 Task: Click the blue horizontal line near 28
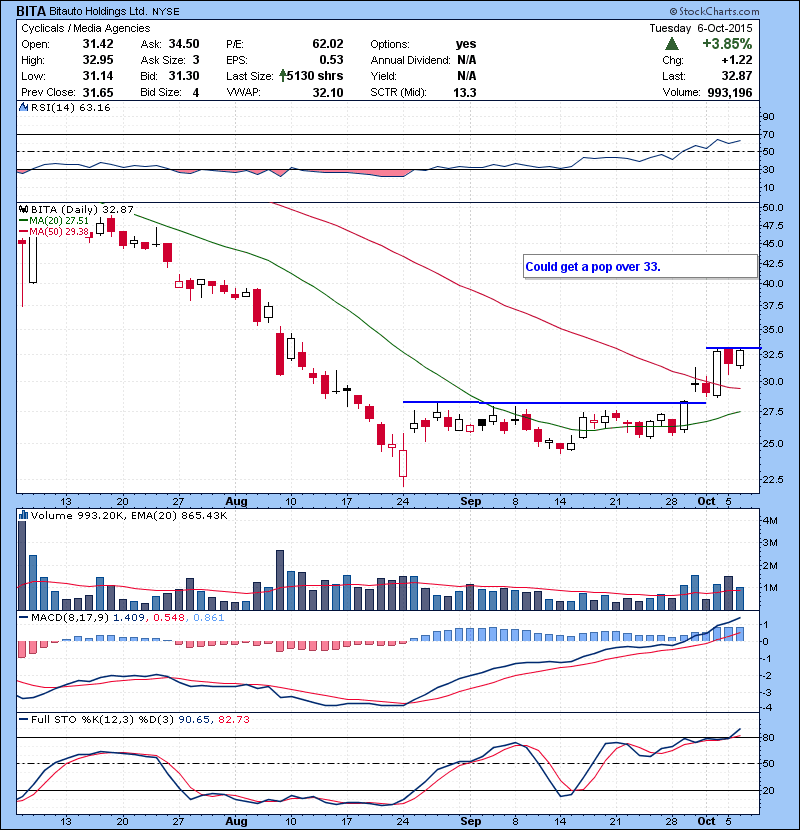tap(554, 403)
